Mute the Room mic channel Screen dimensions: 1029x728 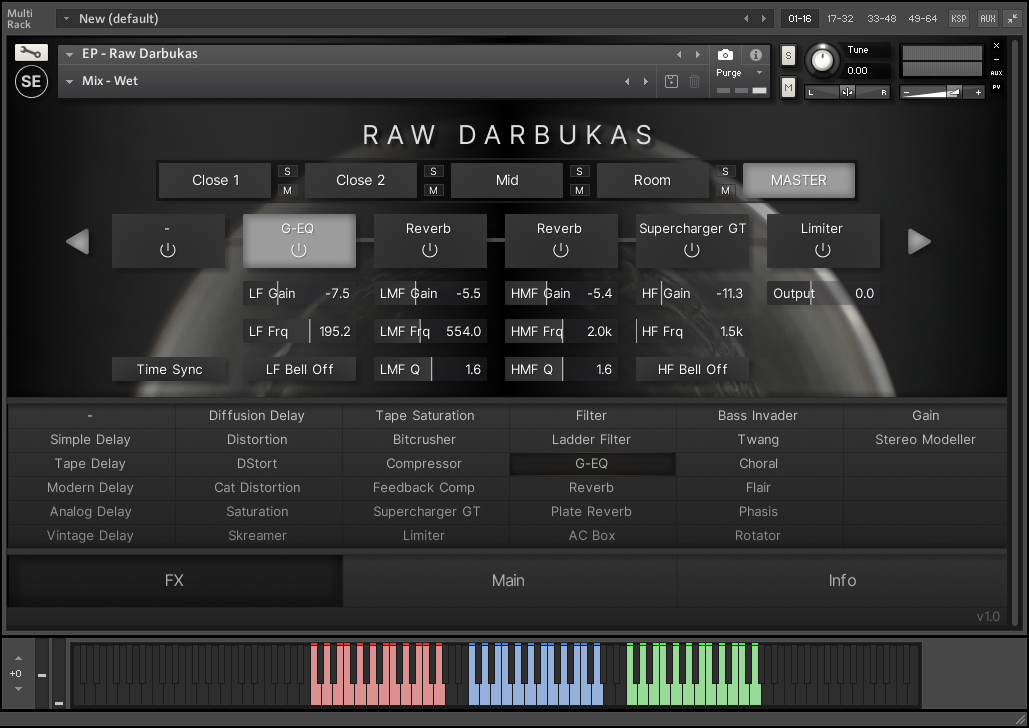[x=726, y=190]
